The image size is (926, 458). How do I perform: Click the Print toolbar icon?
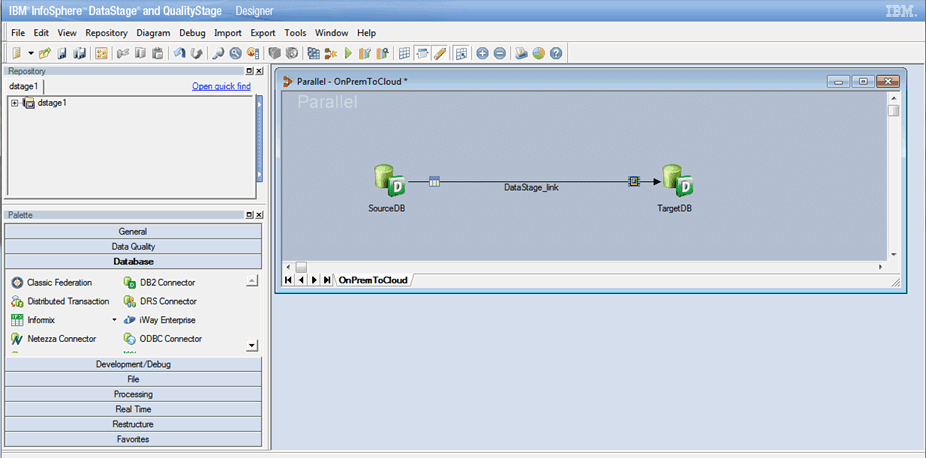click(x=521, y=54)
